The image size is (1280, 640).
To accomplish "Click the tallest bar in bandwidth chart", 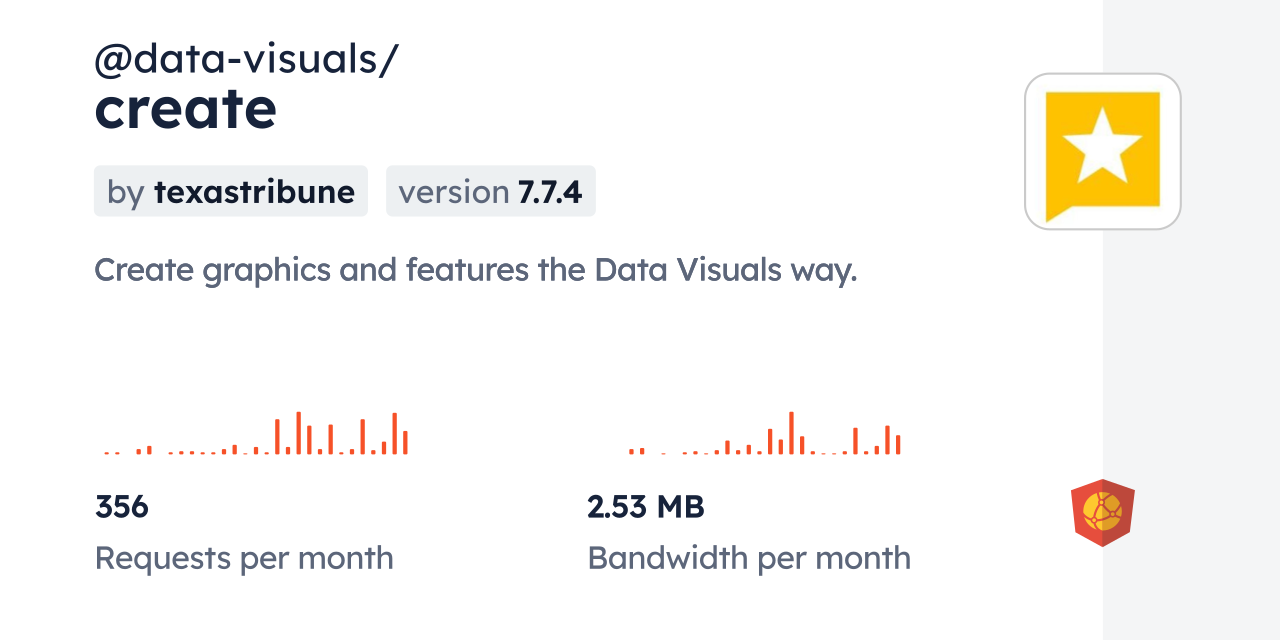I will click(x=791, y=433).
